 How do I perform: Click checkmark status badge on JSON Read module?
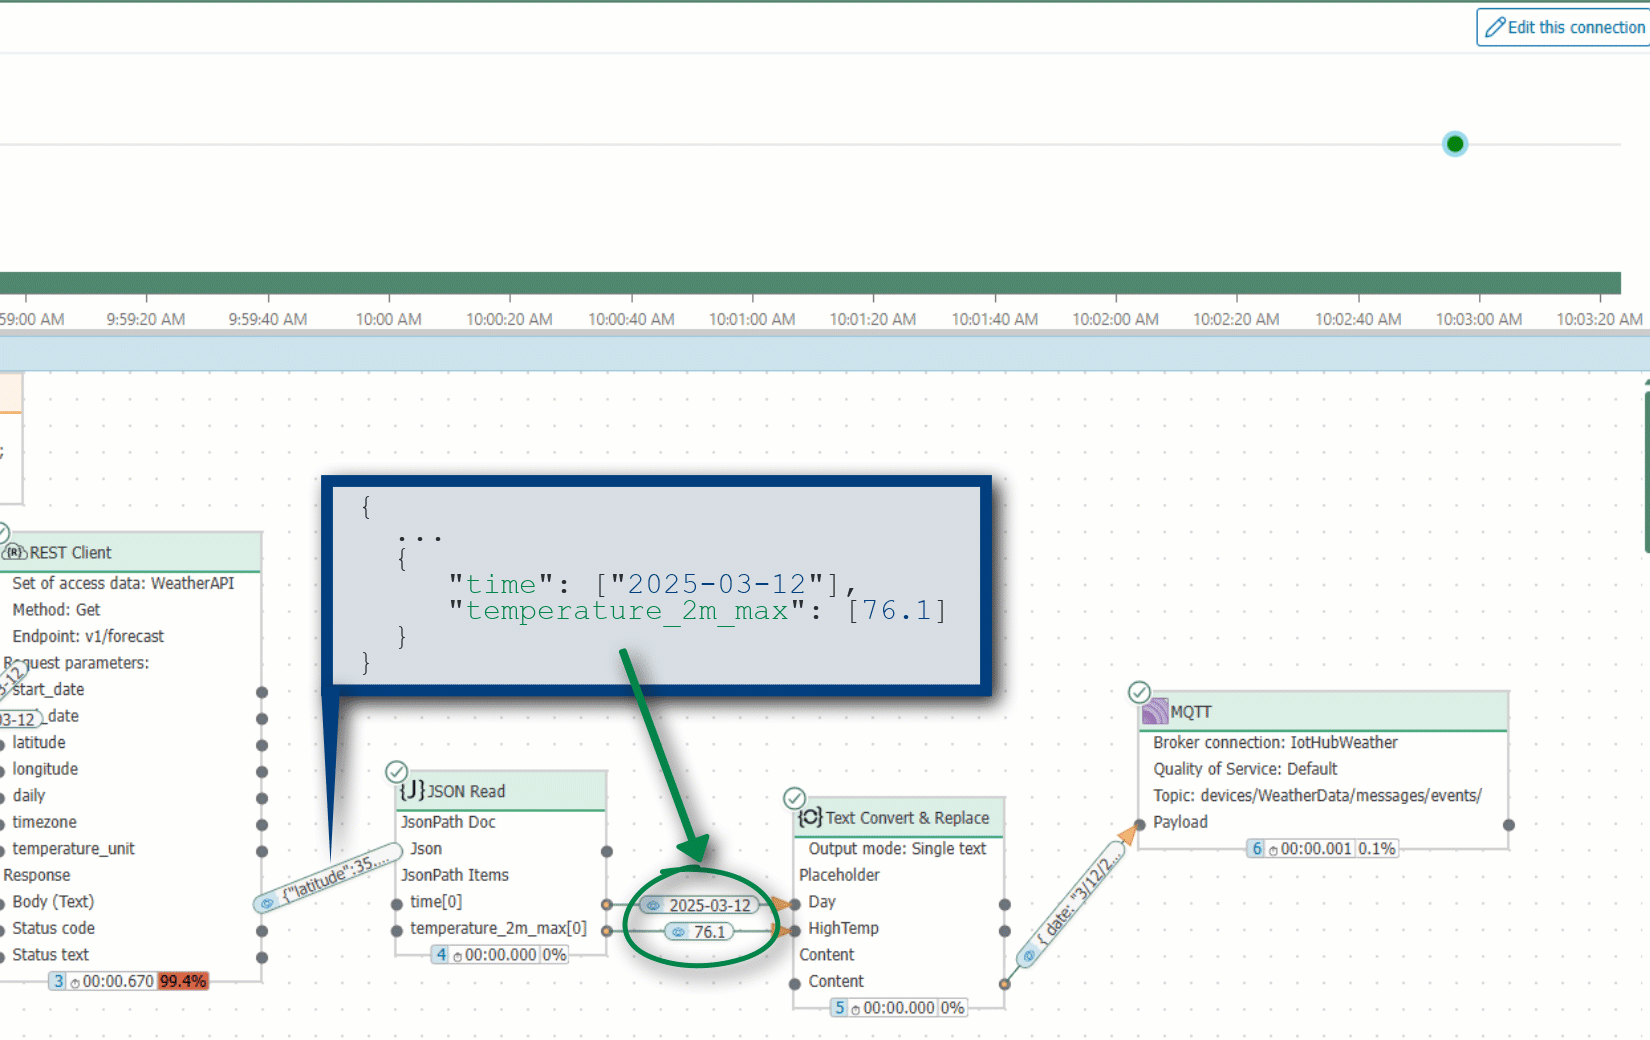[x=396, y=772]
